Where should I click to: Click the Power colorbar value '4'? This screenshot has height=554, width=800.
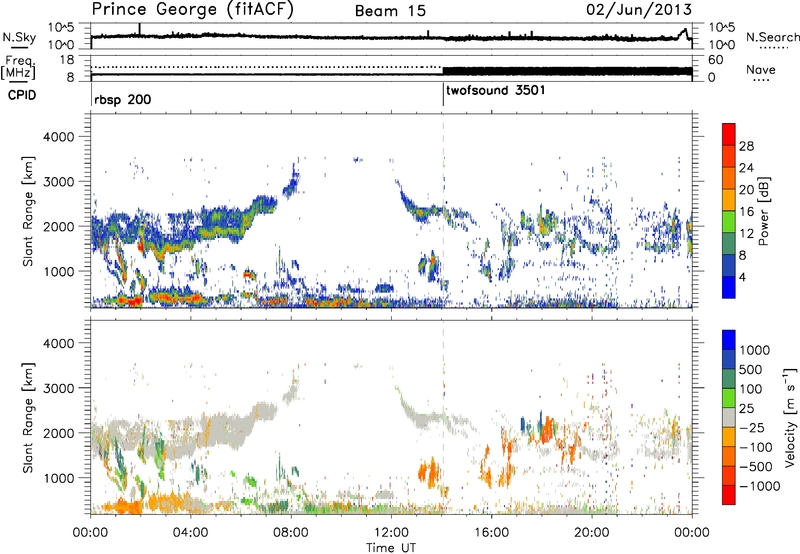[743, 278]
